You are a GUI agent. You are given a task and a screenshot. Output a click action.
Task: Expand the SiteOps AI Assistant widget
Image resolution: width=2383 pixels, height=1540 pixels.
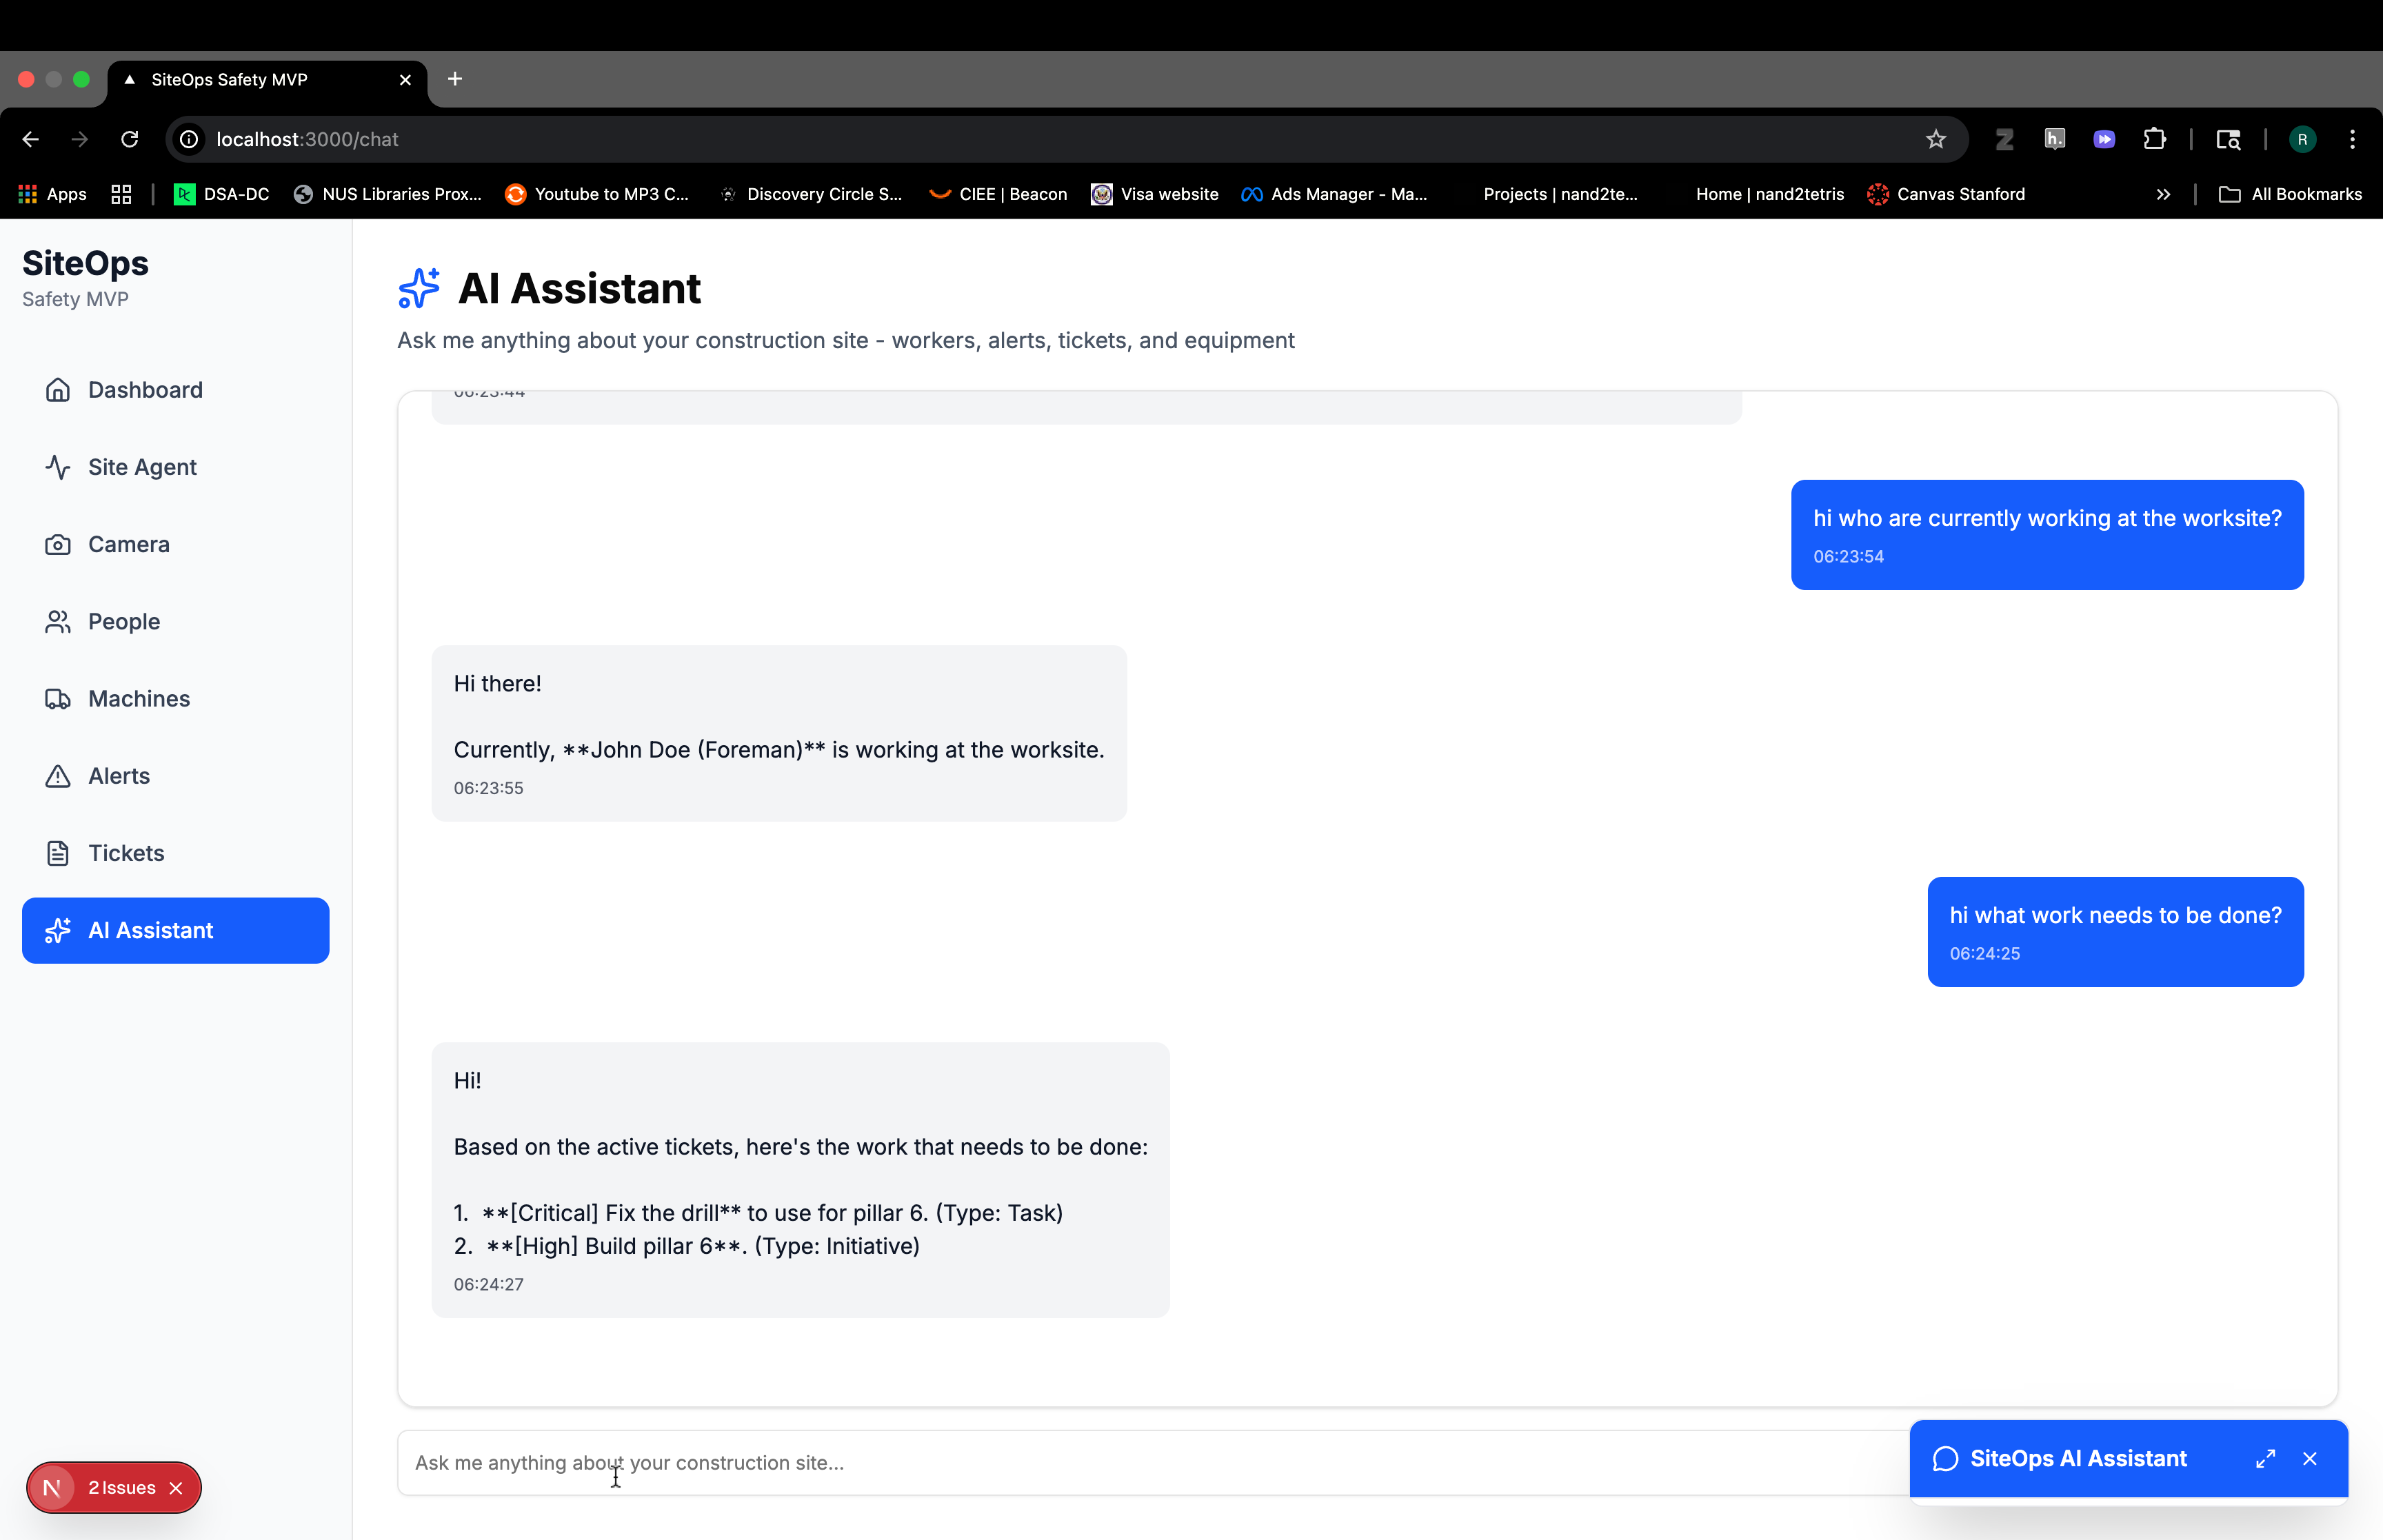click(x=2265, y=1458)
